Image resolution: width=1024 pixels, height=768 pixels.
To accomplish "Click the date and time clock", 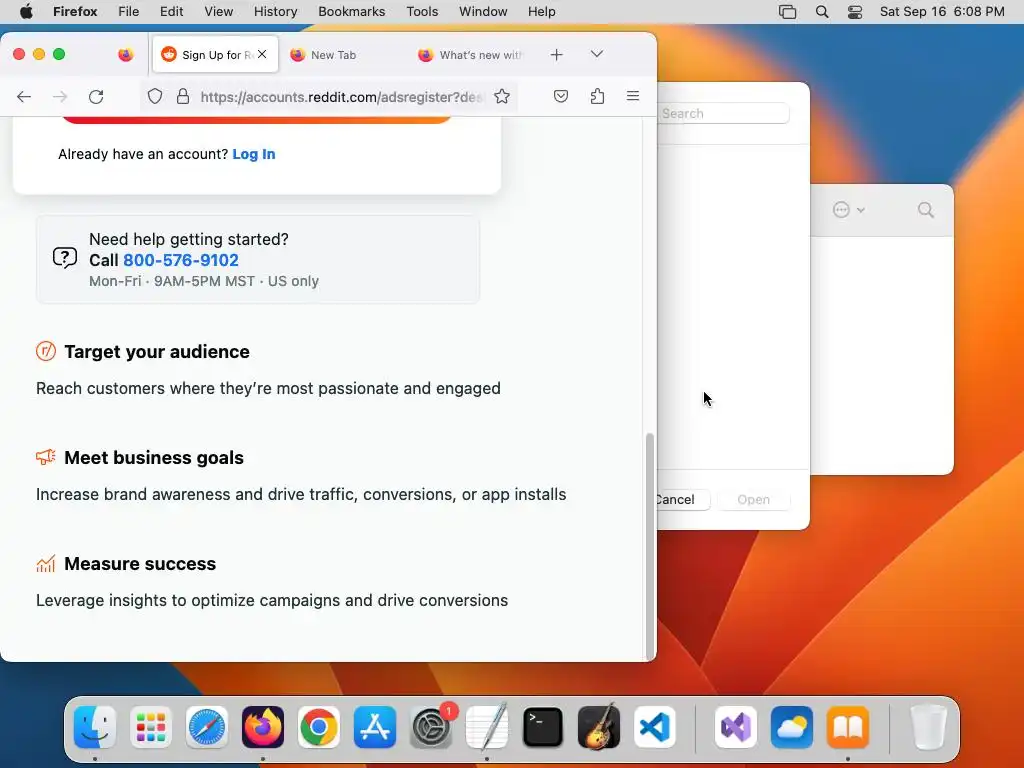I will pyautogui.click(x=942, y=12).
